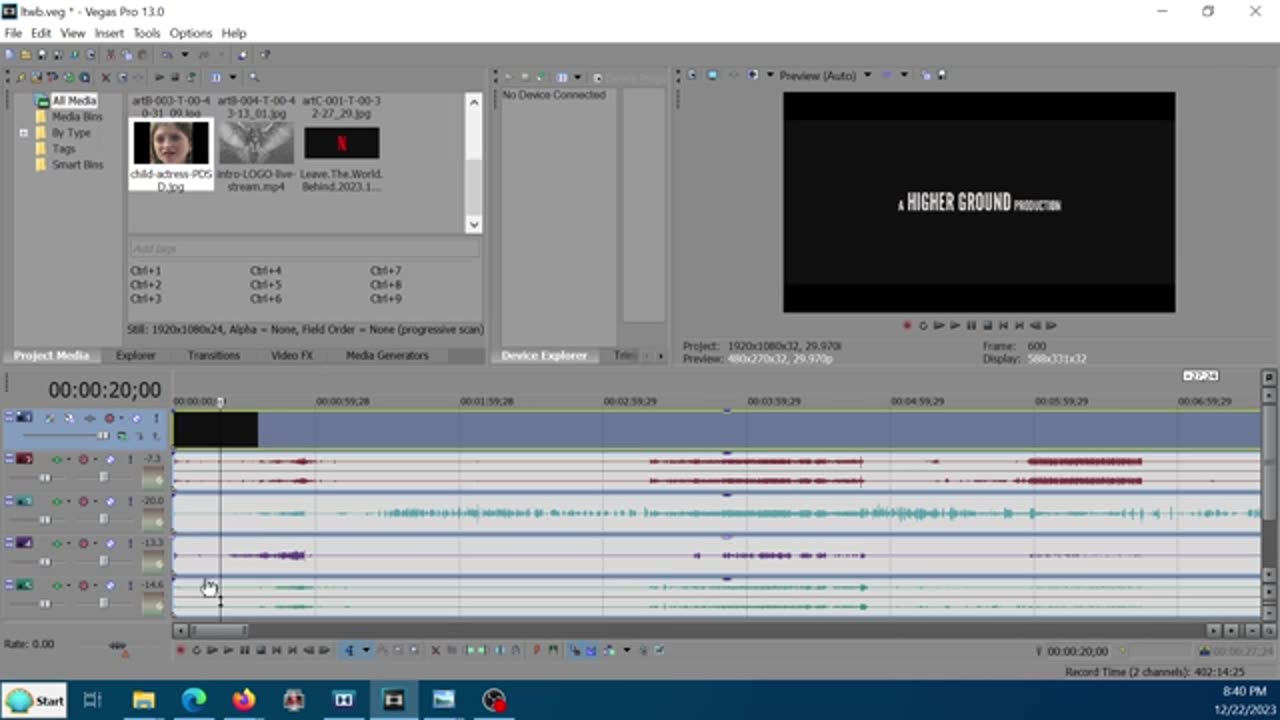
Task: Select Smart Bins tree item
Action: pyautogui.click(x=77, y=164)
